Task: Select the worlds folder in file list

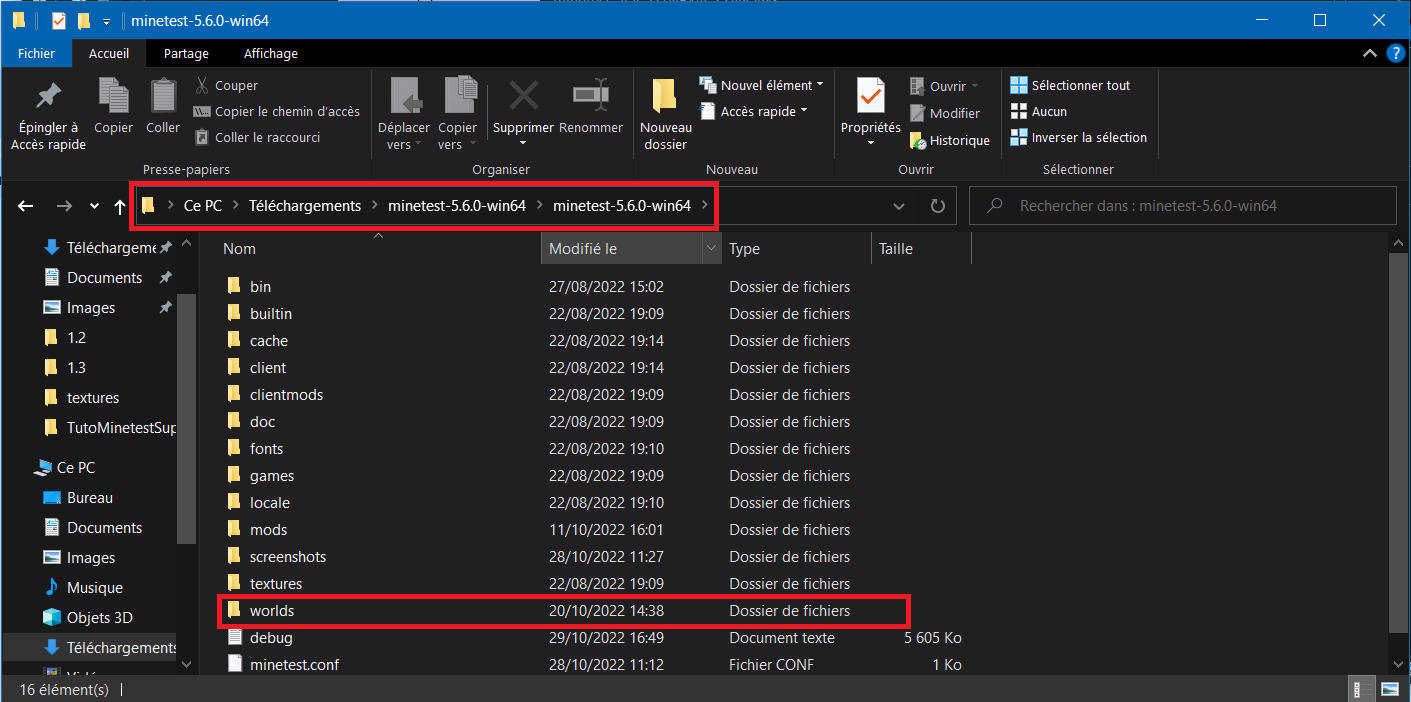Action: [x=272, y=610]
